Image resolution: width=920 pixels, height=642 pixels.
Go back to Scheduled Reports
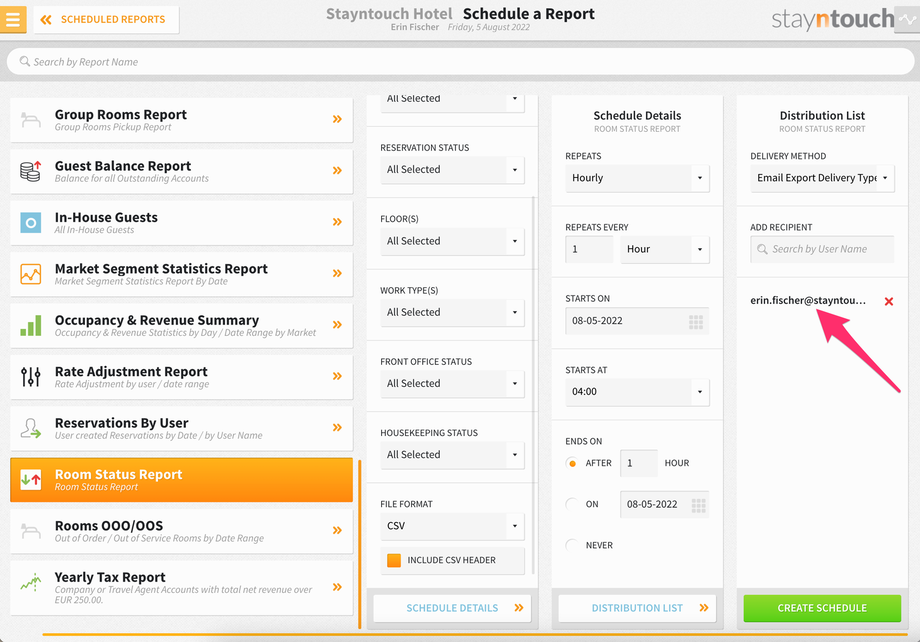106,19
